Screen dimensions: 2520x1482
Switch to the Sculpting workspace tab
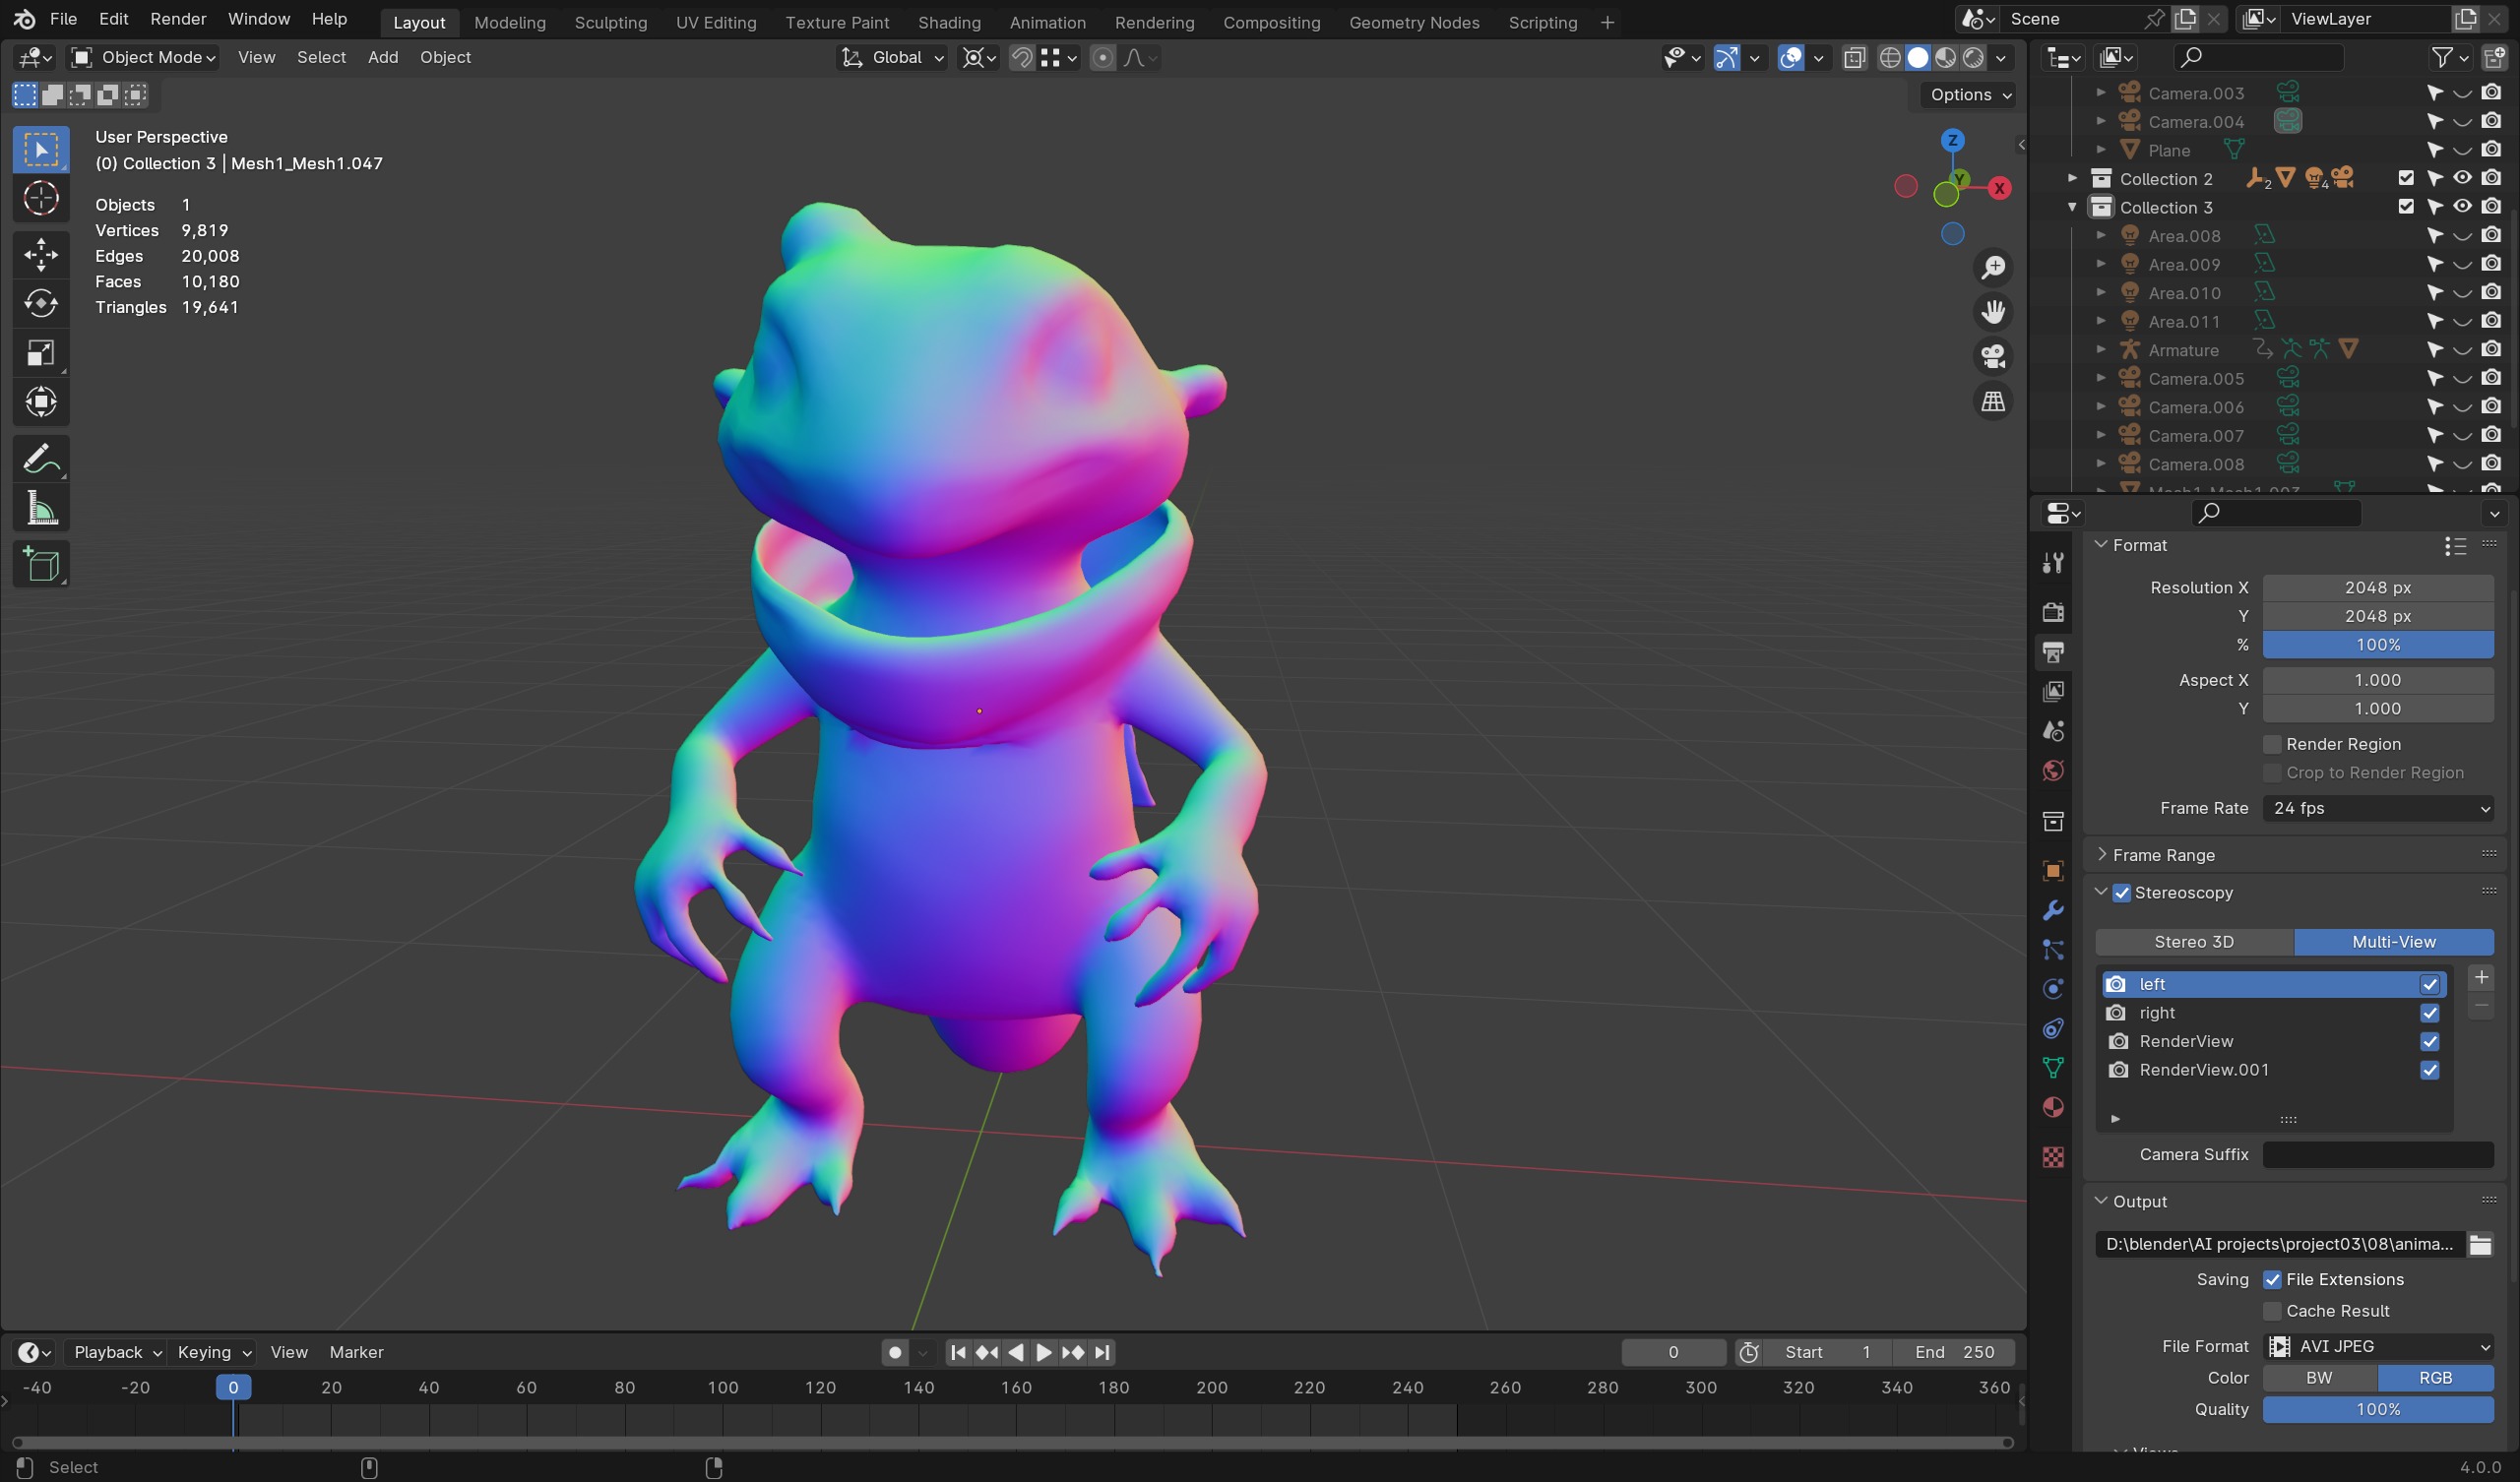[x=610, y=22]
